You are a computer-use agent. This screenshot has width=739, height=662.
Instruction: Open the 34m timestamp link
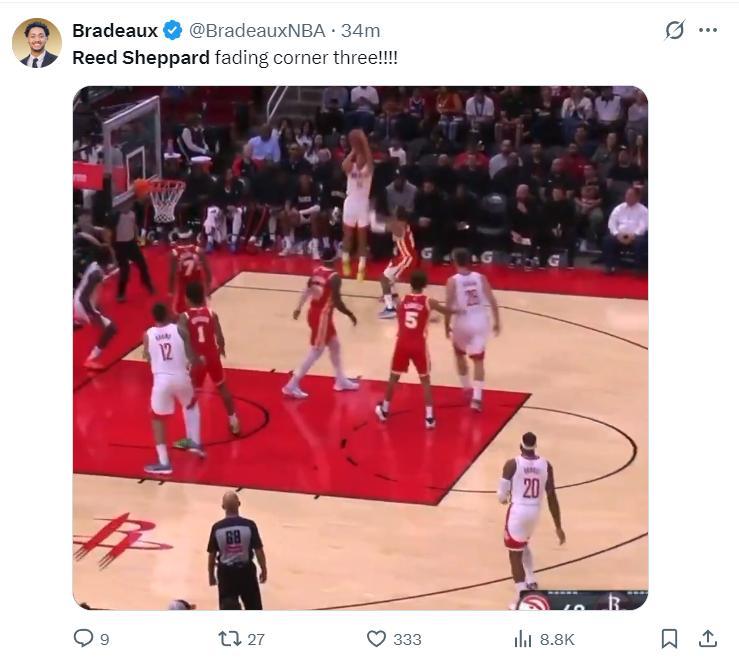point(361,31)
